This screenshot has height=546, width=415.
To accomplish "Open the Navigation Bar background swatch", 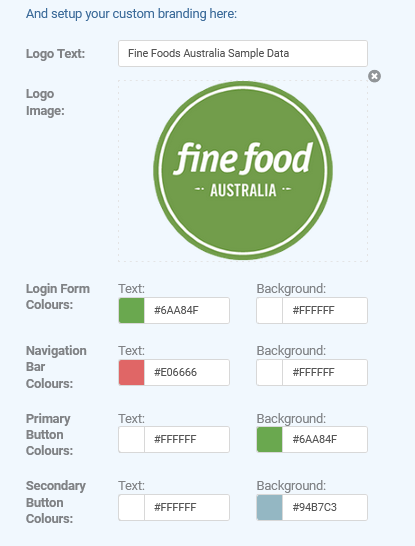I will click(269, 372).
